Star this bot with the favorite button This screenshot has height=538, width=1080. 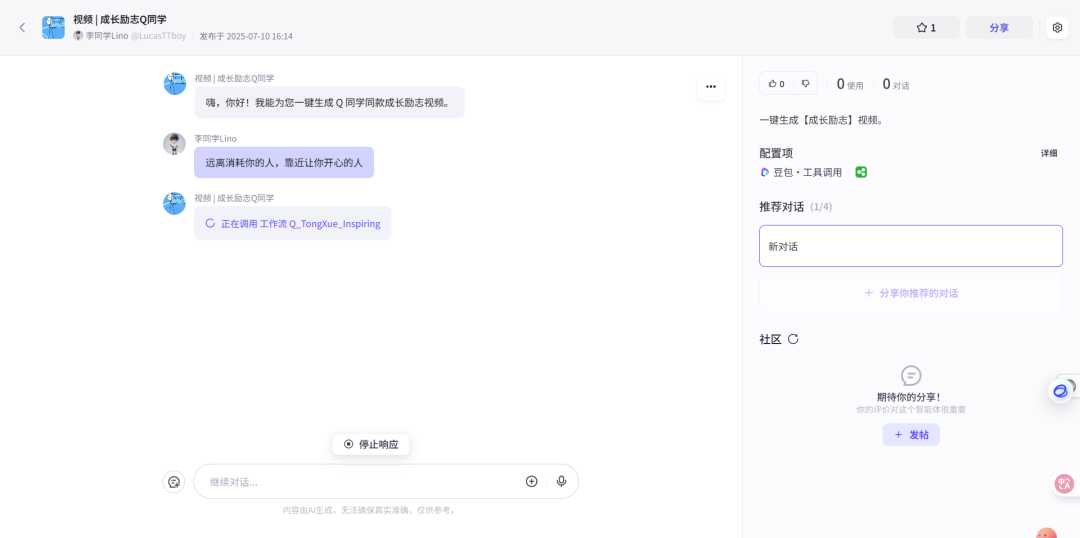(x=926, y=28)
